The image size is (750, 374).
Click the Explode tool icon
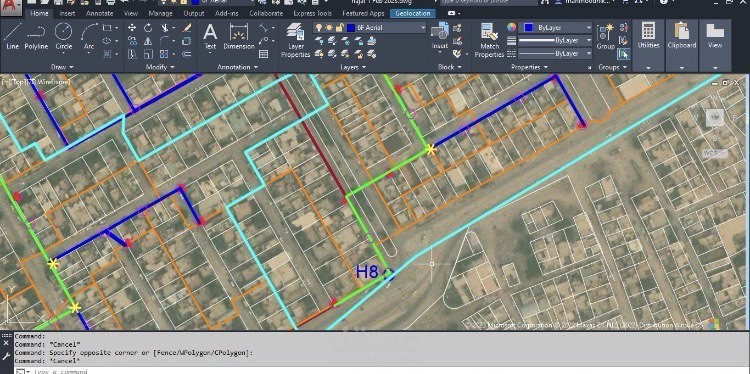click(187, 41)
